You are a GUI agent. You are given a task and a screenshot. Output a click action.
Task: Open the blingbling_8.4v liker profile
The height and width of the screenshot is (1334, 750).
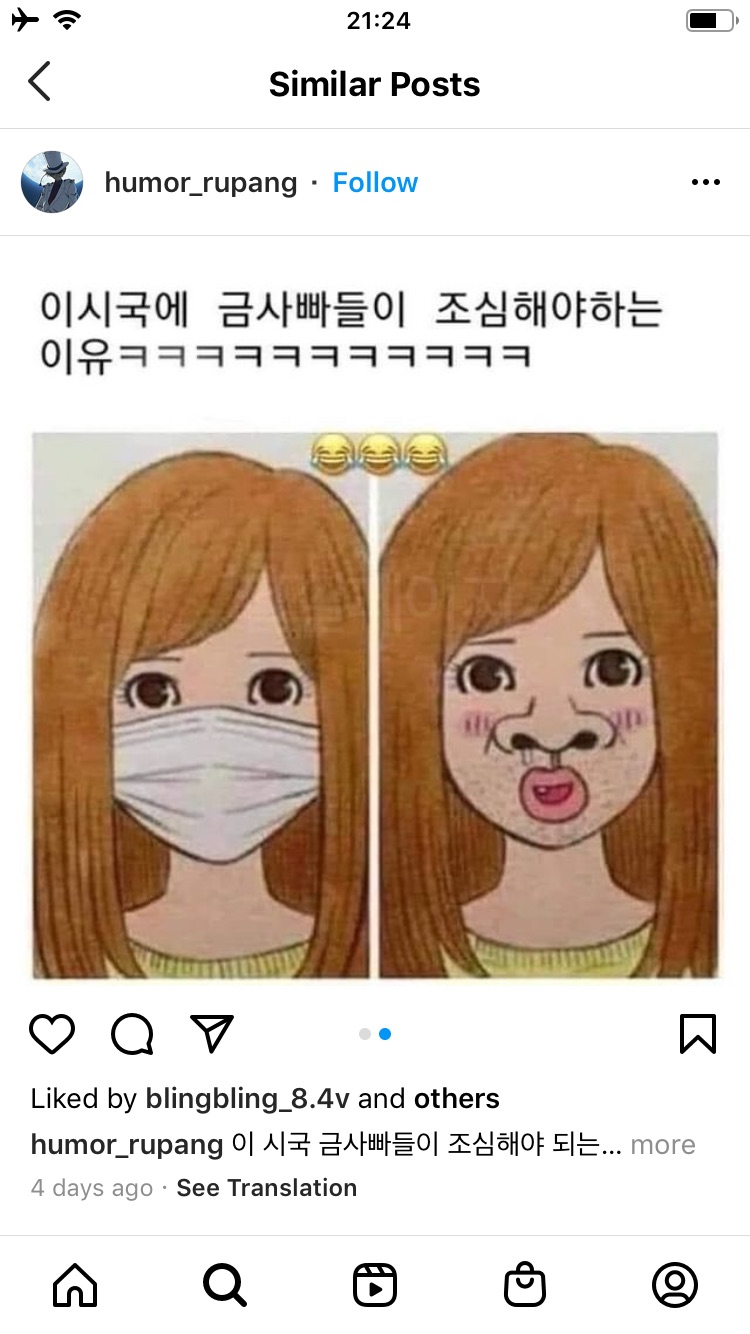248,1098
